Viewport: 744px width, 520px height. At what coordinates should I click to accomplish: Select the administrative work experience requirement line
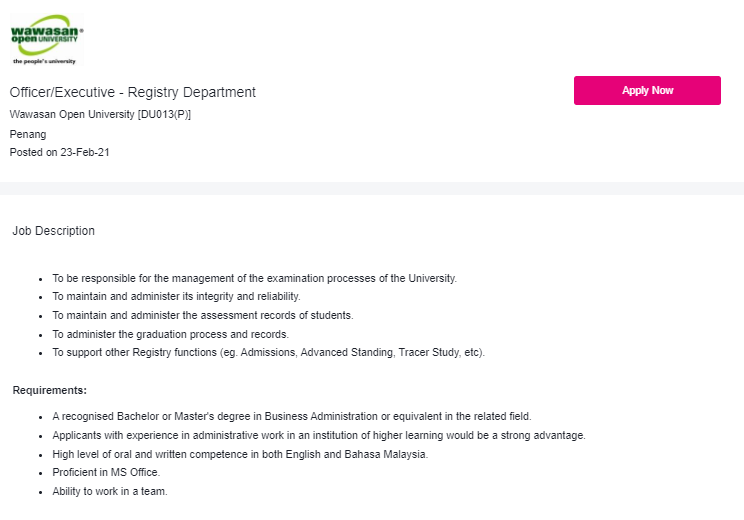(319, 436)
